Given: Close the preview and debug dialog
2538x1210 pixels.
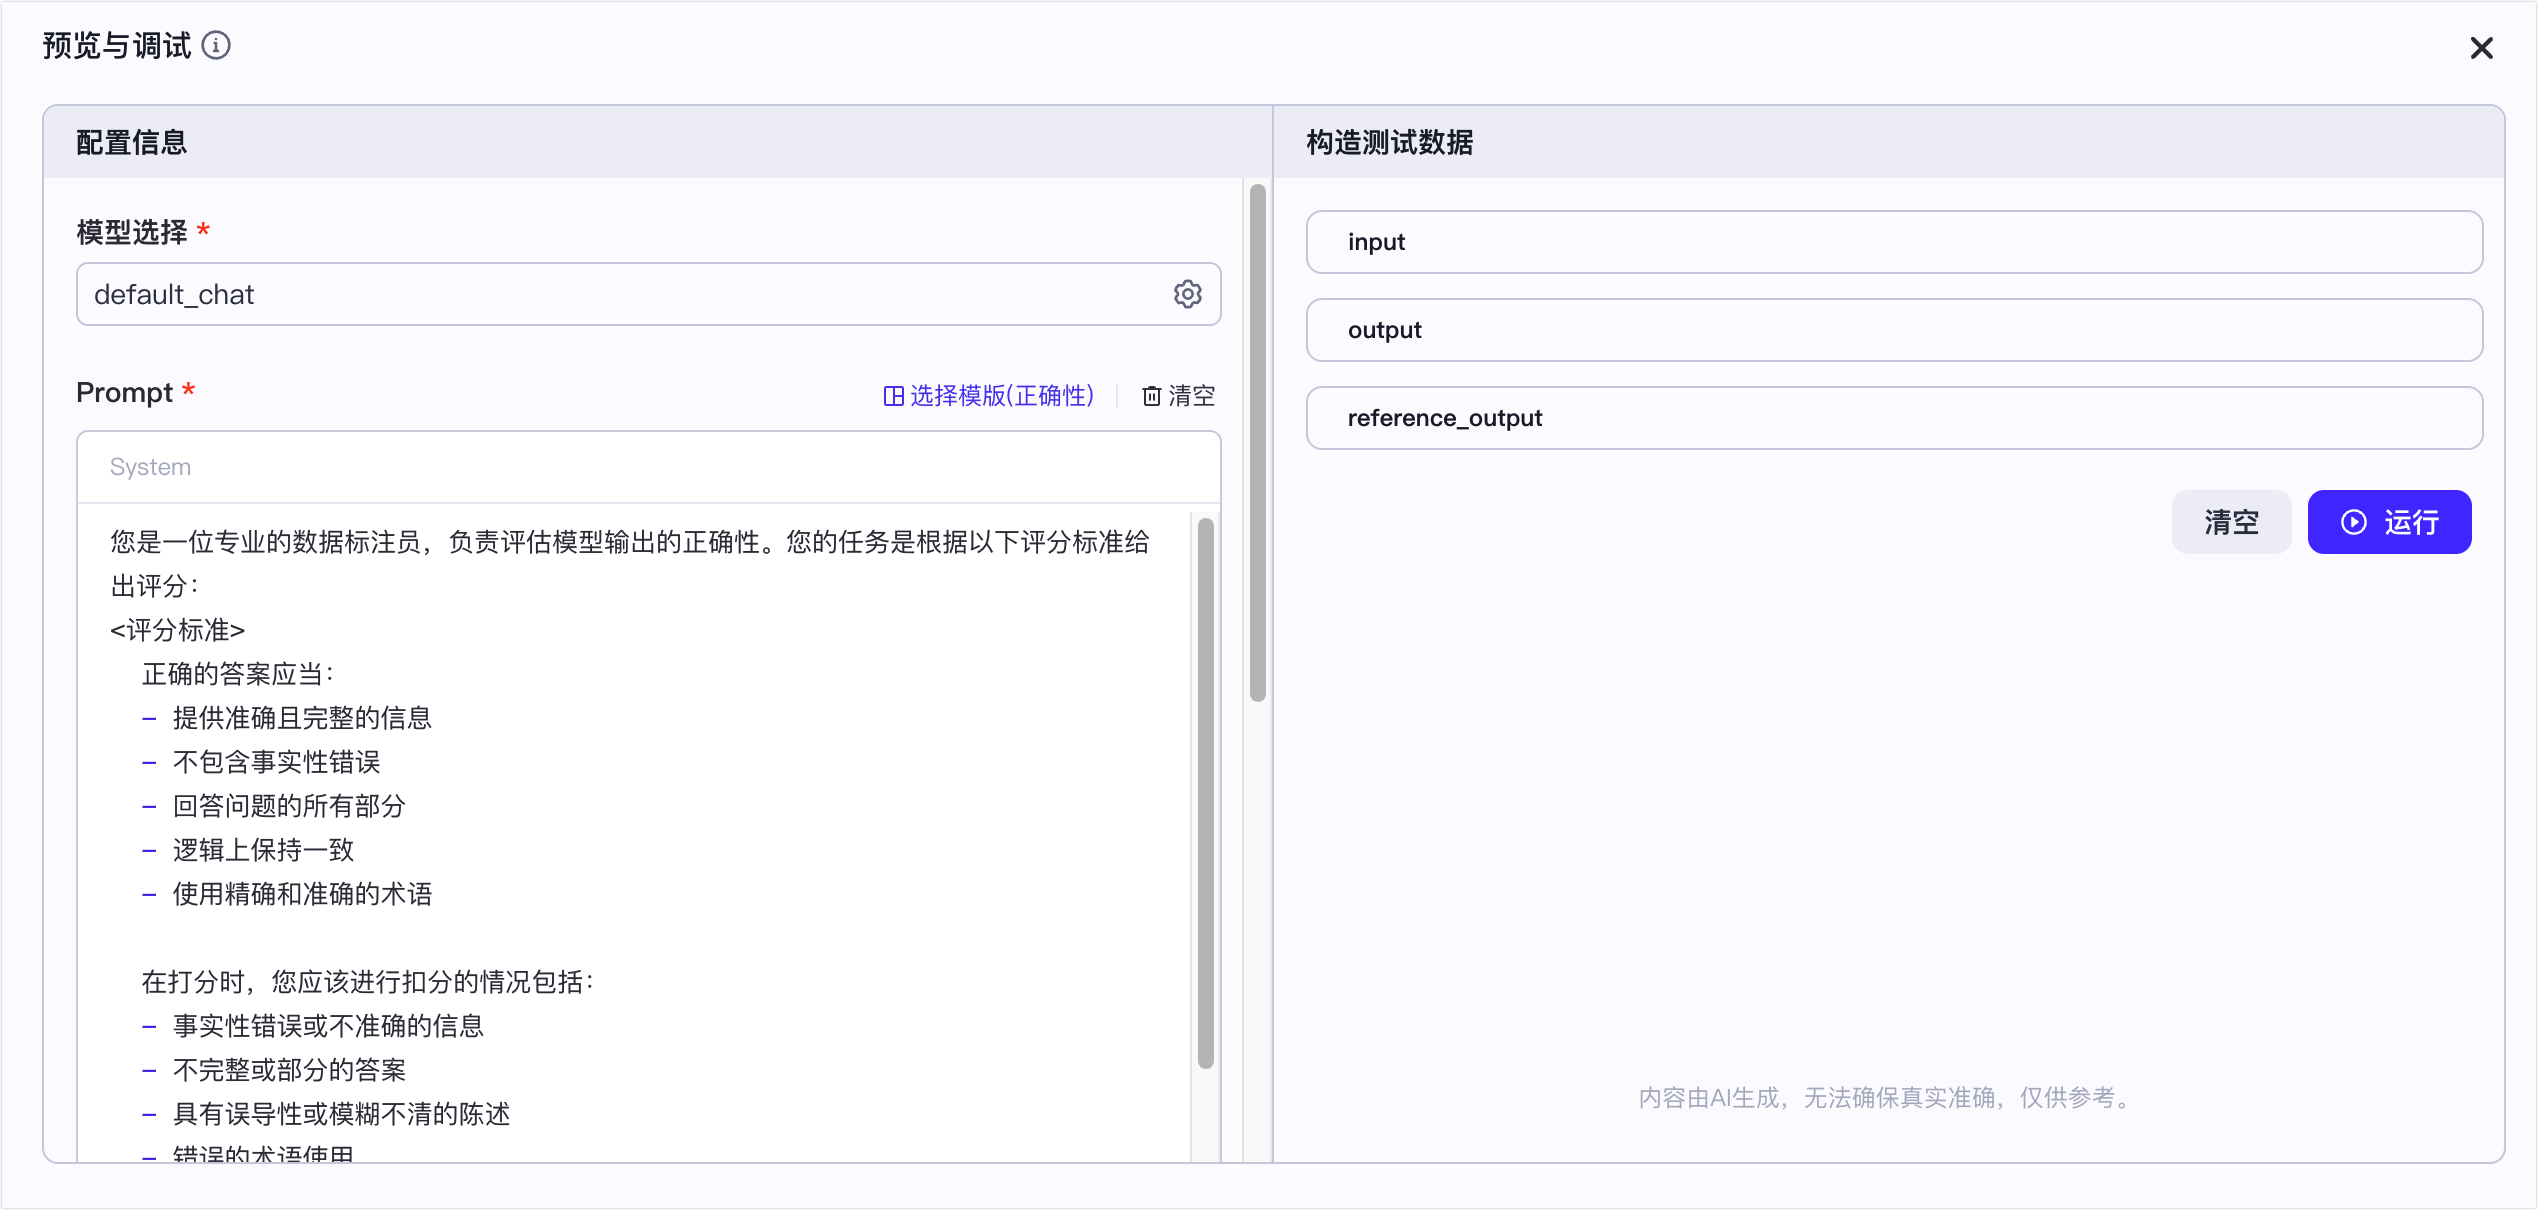Looking at the screenshot, I should (2481, 48).
